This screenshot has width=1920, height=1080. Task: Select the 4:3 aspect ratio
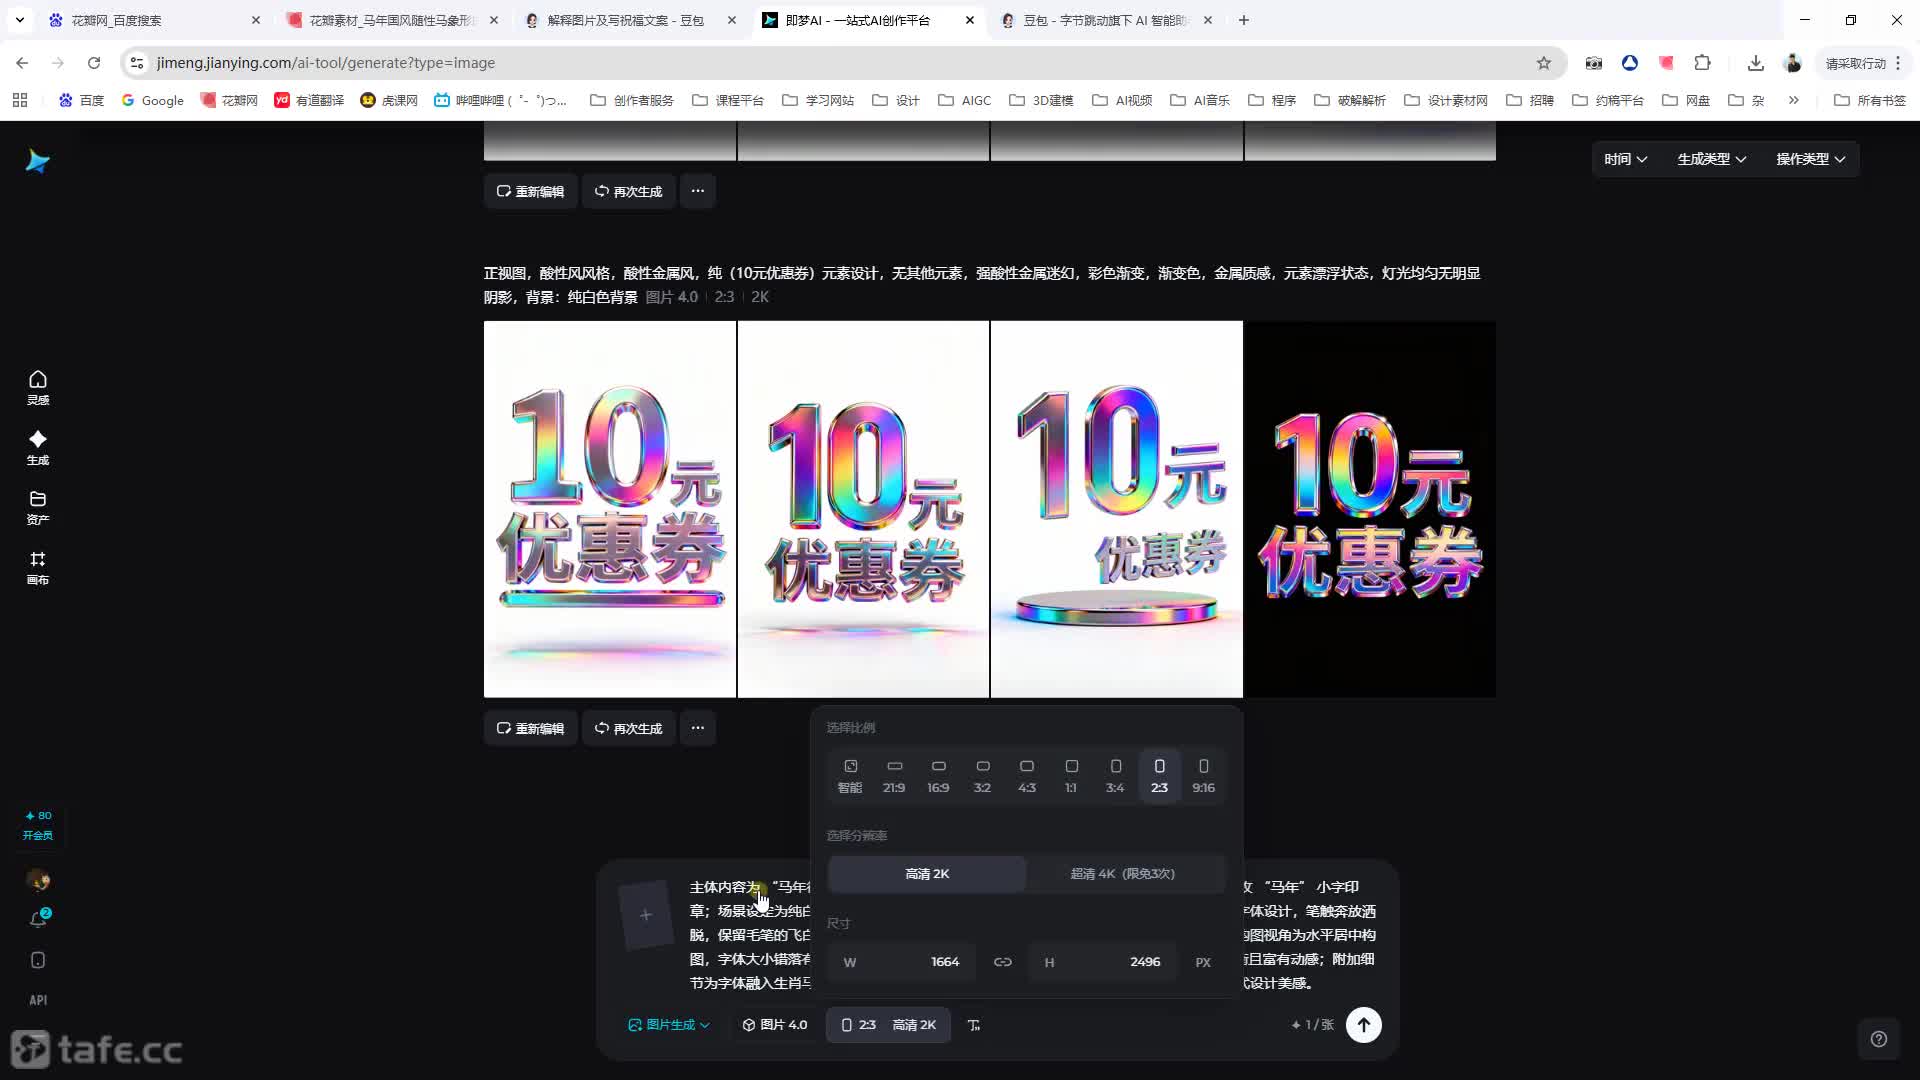(x=1027, y=776)
